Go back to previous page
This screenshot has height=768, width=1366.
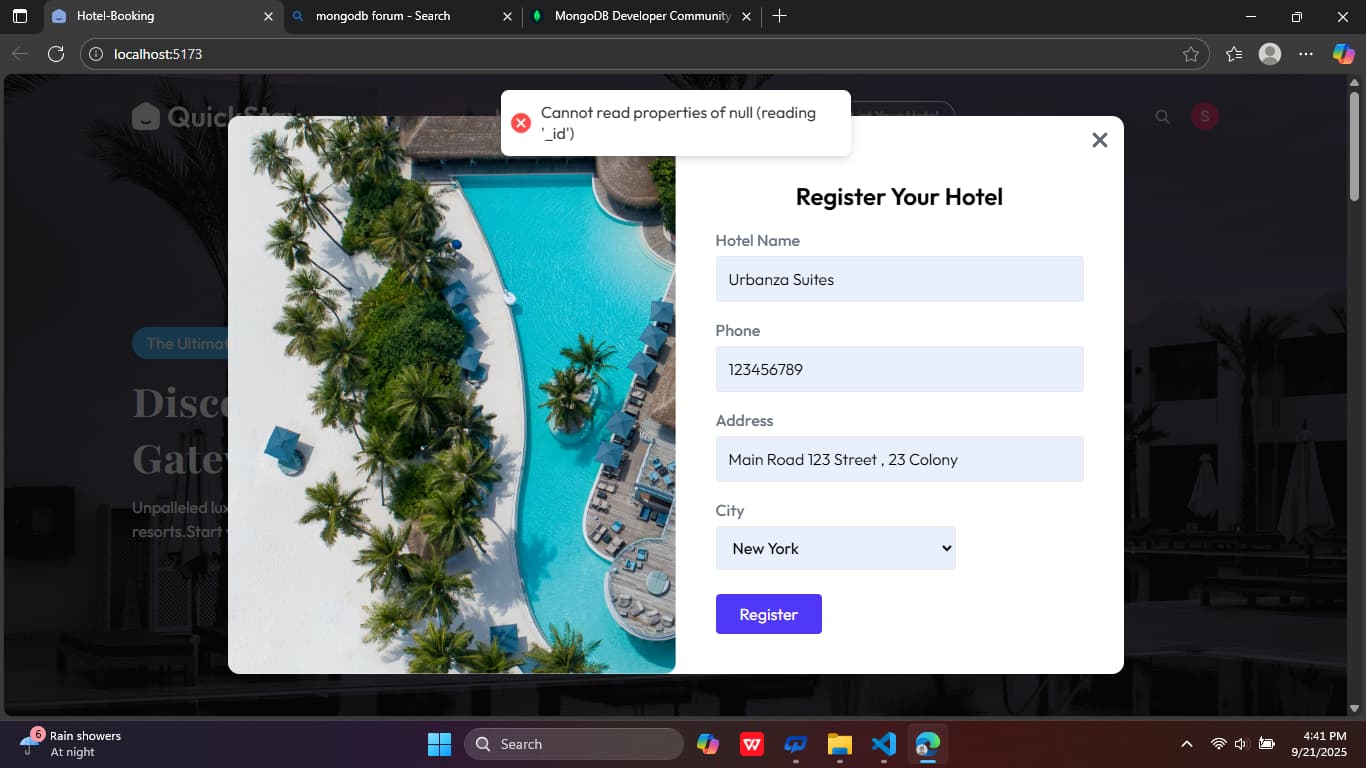pyautogui.click(x=20, y=54)
